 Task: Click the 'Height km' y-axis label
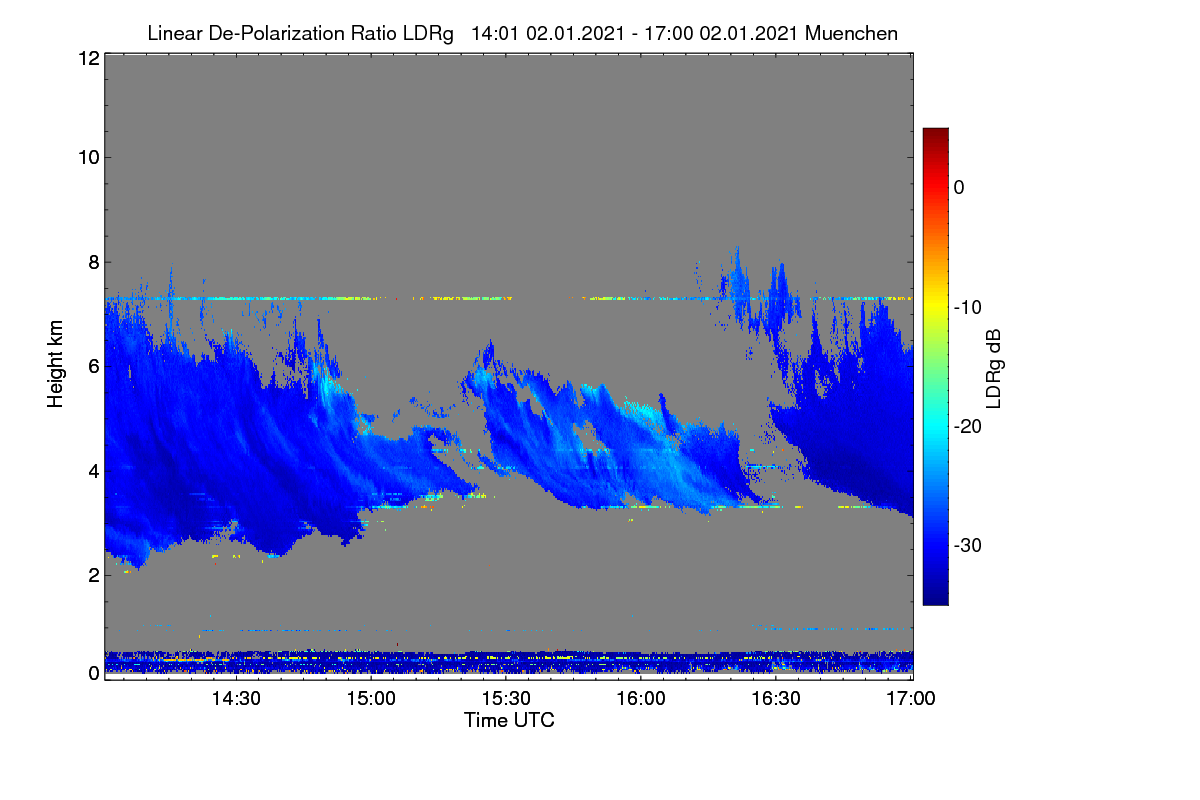coord(57,364)
